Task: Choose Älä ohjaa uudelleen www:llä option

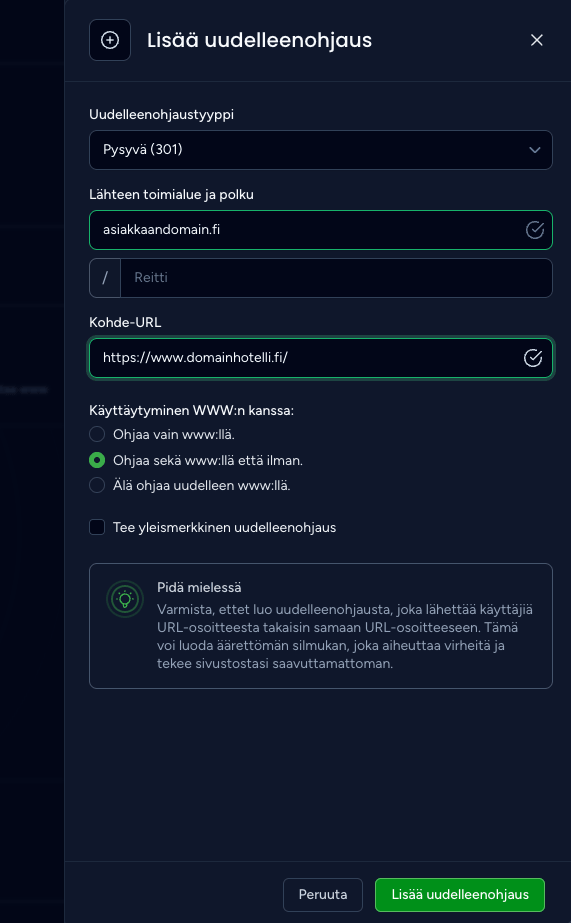Action: [x=97, y=486]
